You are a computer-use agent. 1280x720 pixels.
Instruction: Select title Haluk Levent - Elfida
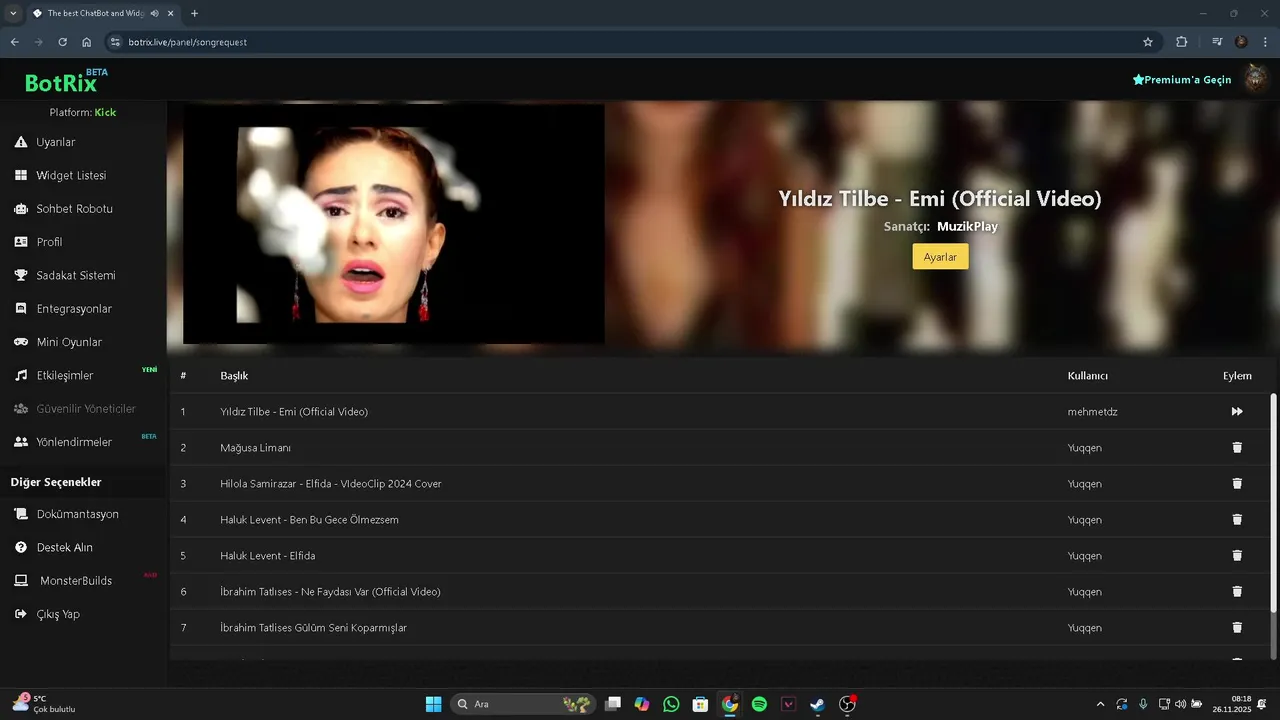(268, 556)
